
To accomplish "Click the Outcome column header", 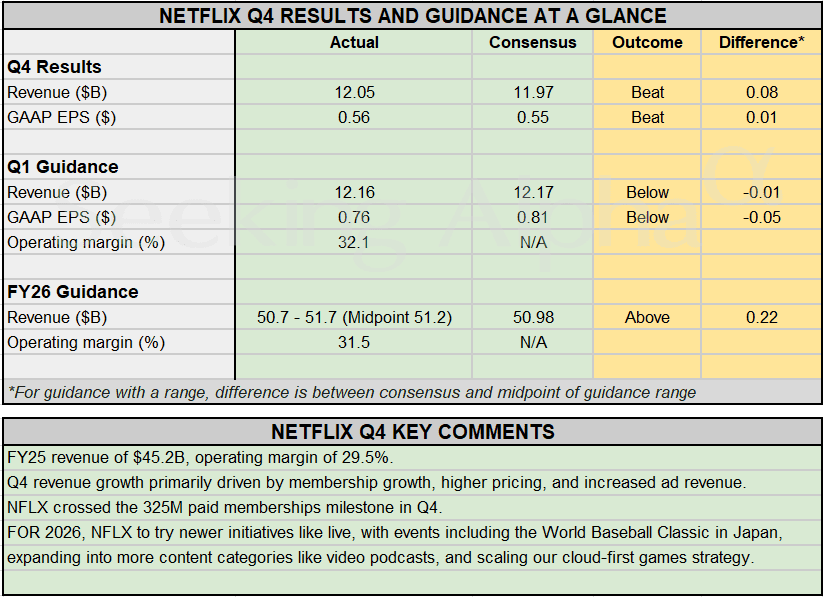I will point(647,42).
